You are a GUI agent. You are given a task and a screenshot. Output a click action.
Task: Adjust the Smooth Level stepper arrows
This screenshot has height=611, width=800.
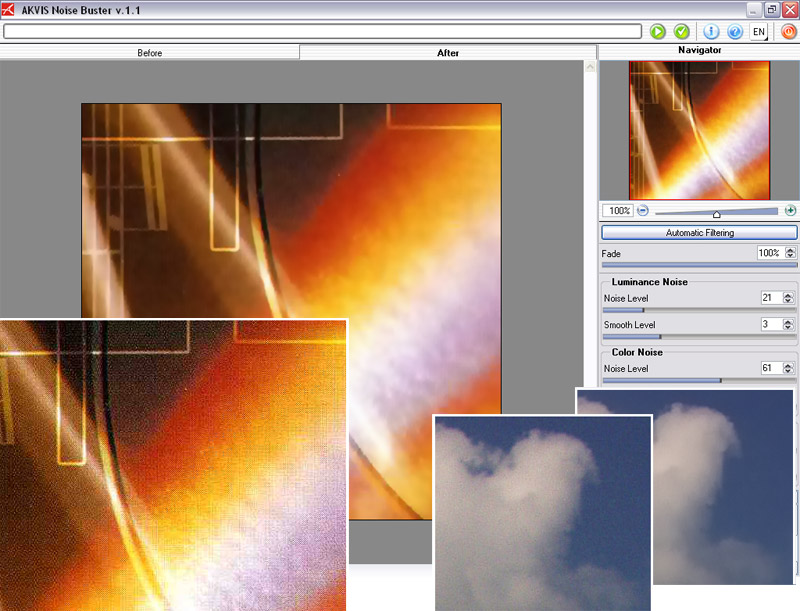(x=788, y=324)
